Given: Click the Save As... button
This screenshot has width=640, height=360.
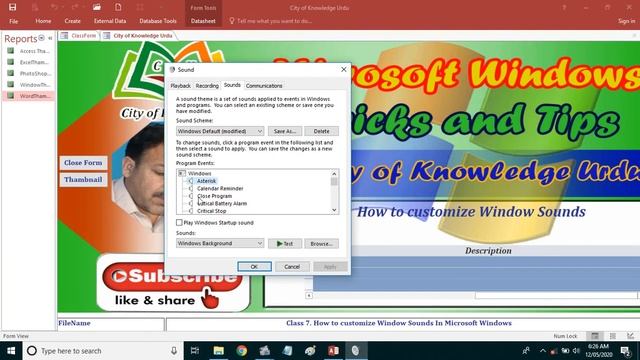Looking at the screenshot, I should coord(285,131).
